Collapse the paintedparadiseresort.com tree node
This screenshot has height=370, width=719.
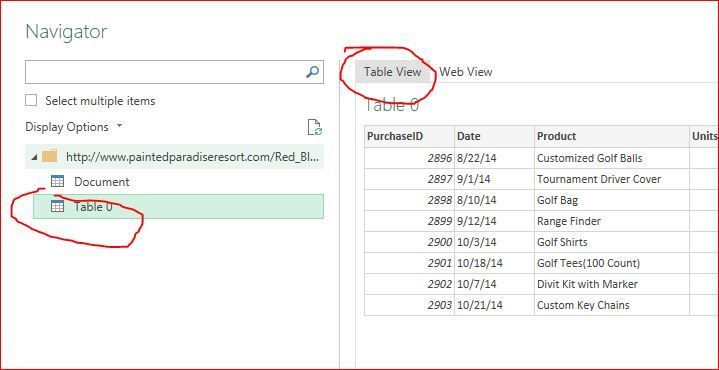(x=35, y=157)
